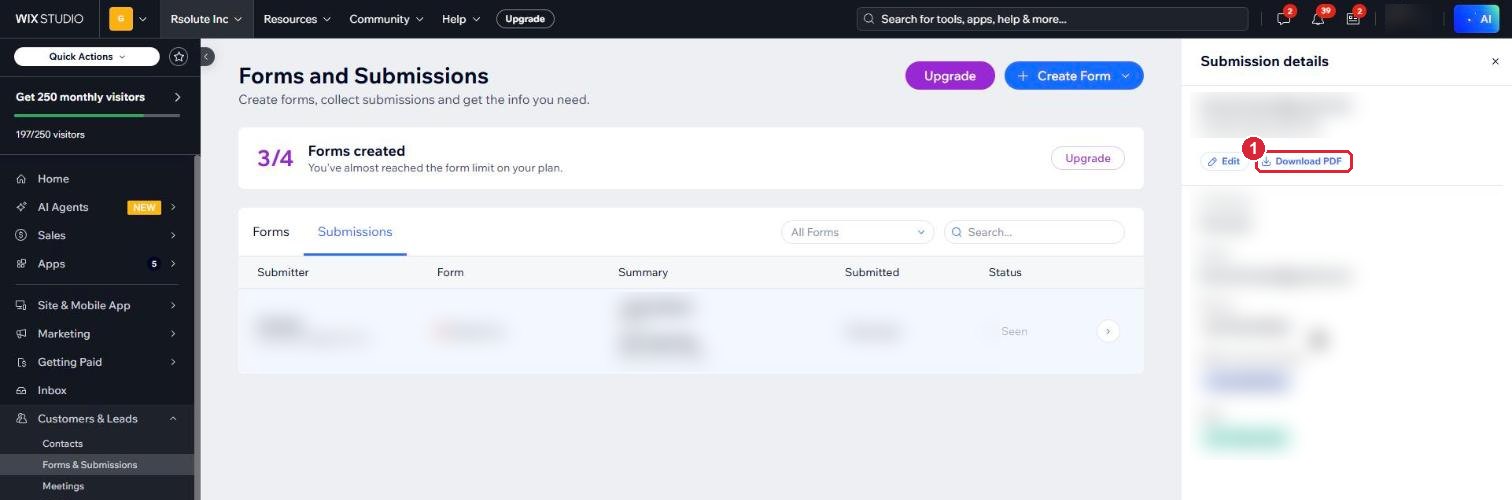Click the Inbox icon
The width and height of the screenshot is (1512, 500).
[22, 390]
